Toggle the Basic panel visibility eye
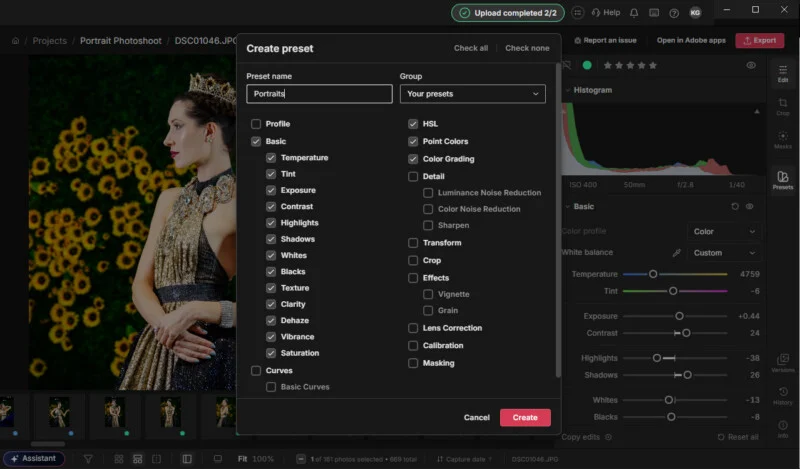The image size is (800, 469). pos(749,207)
